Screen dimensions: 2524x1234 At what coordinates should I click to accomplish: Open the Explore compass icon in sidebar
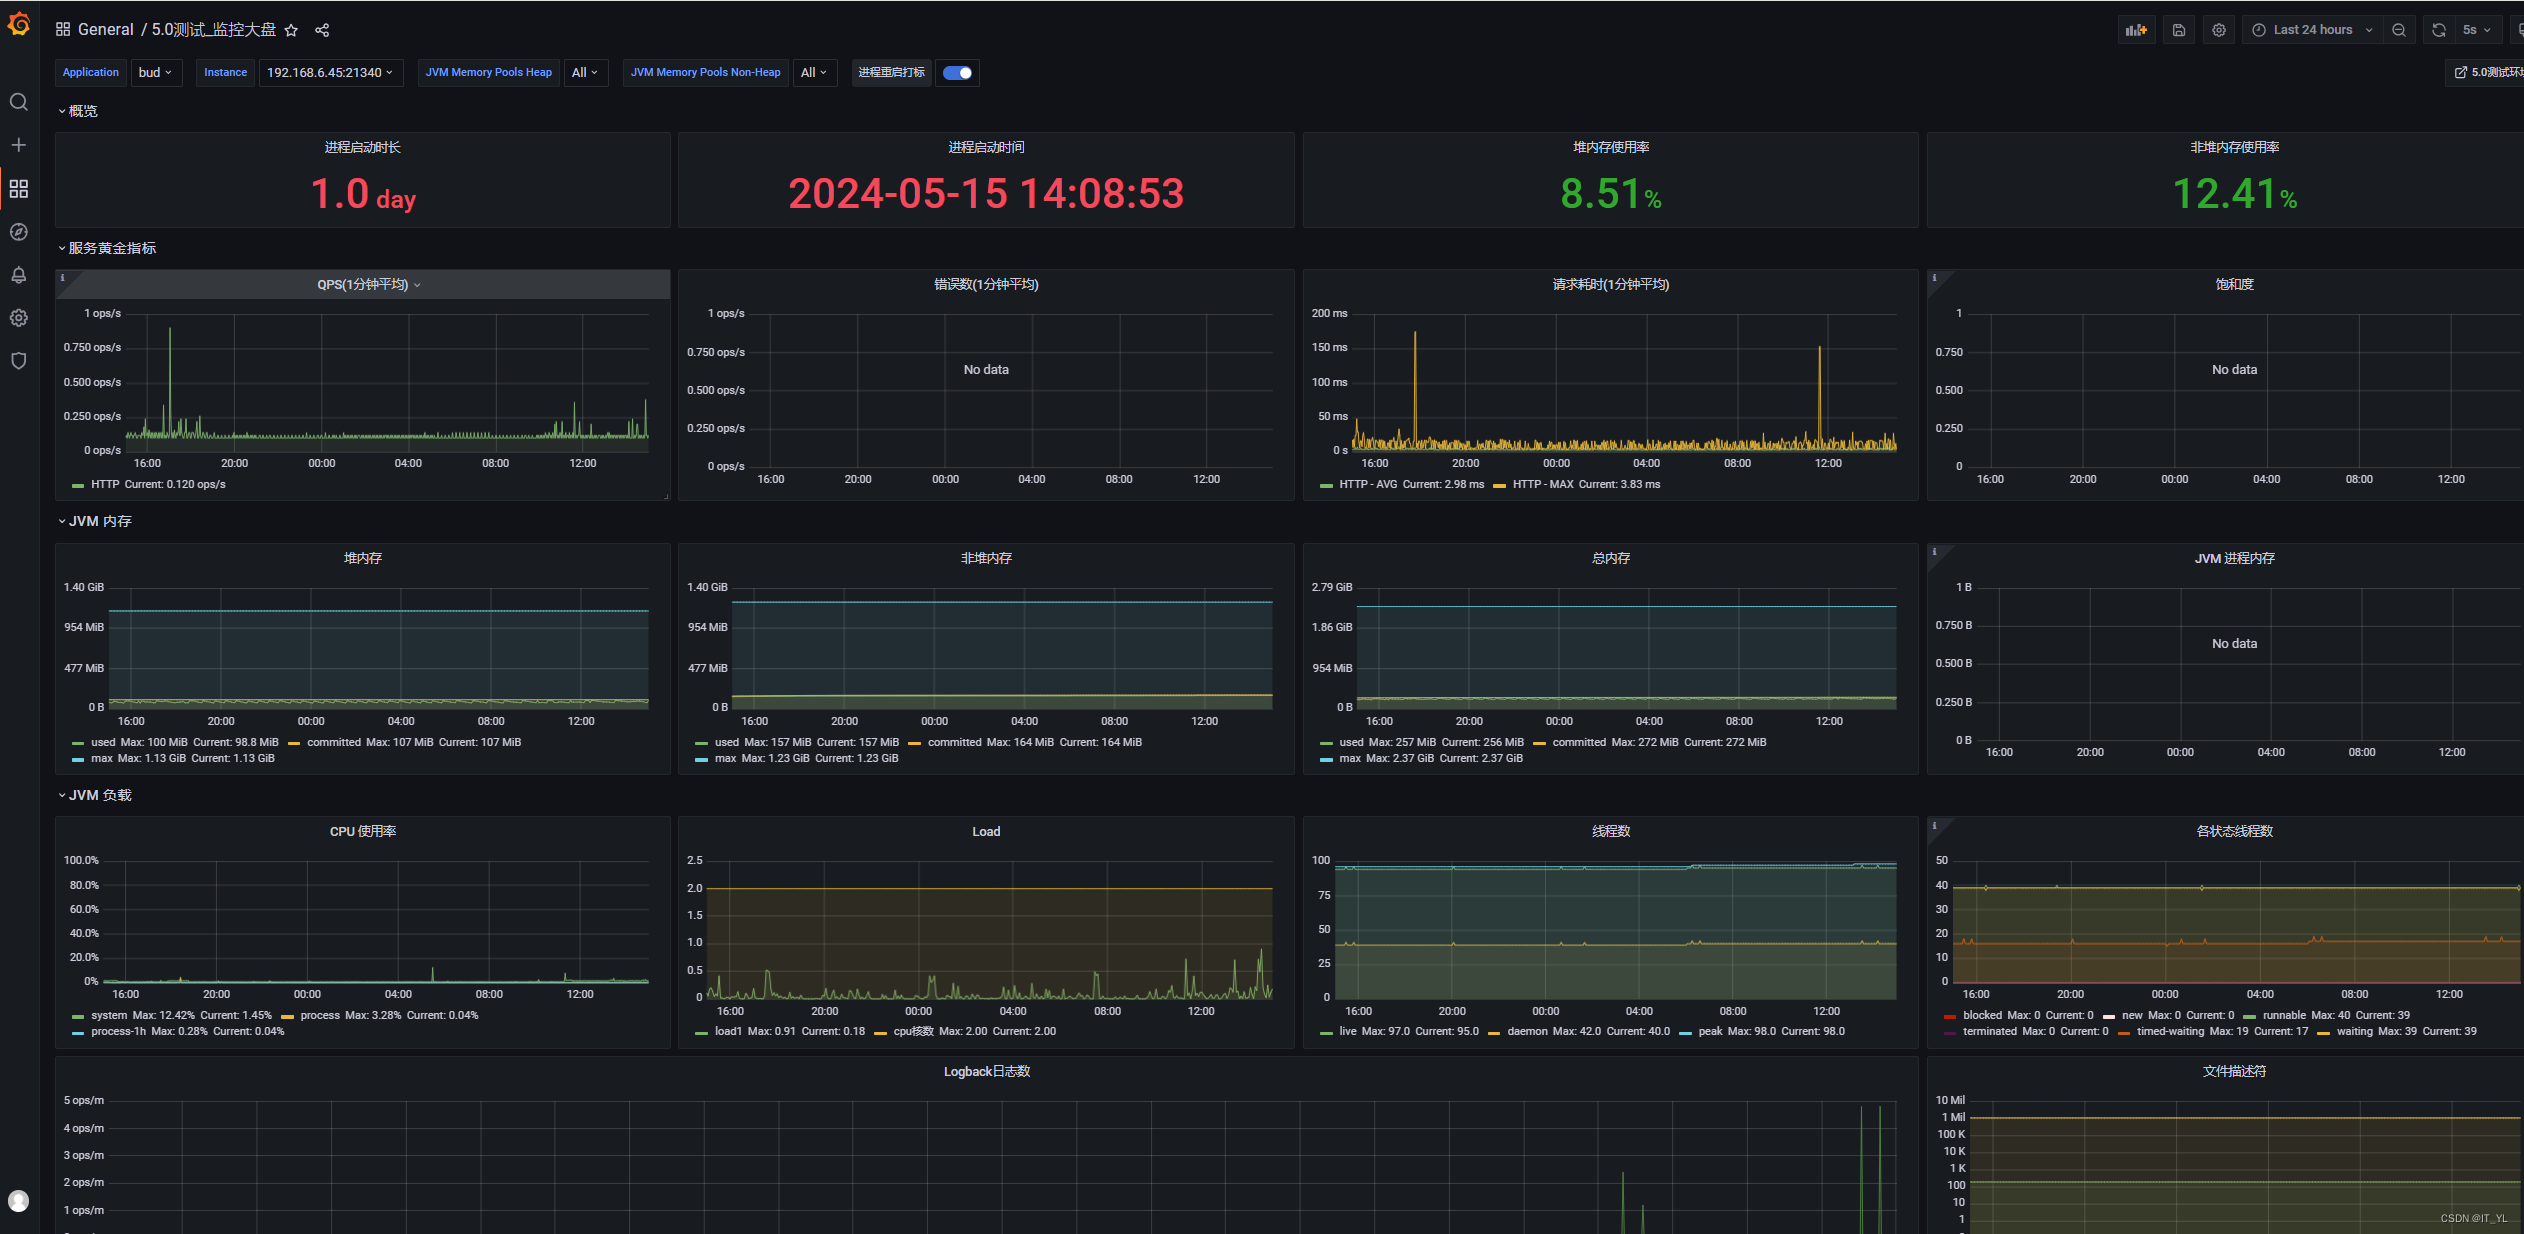(18, 232)
